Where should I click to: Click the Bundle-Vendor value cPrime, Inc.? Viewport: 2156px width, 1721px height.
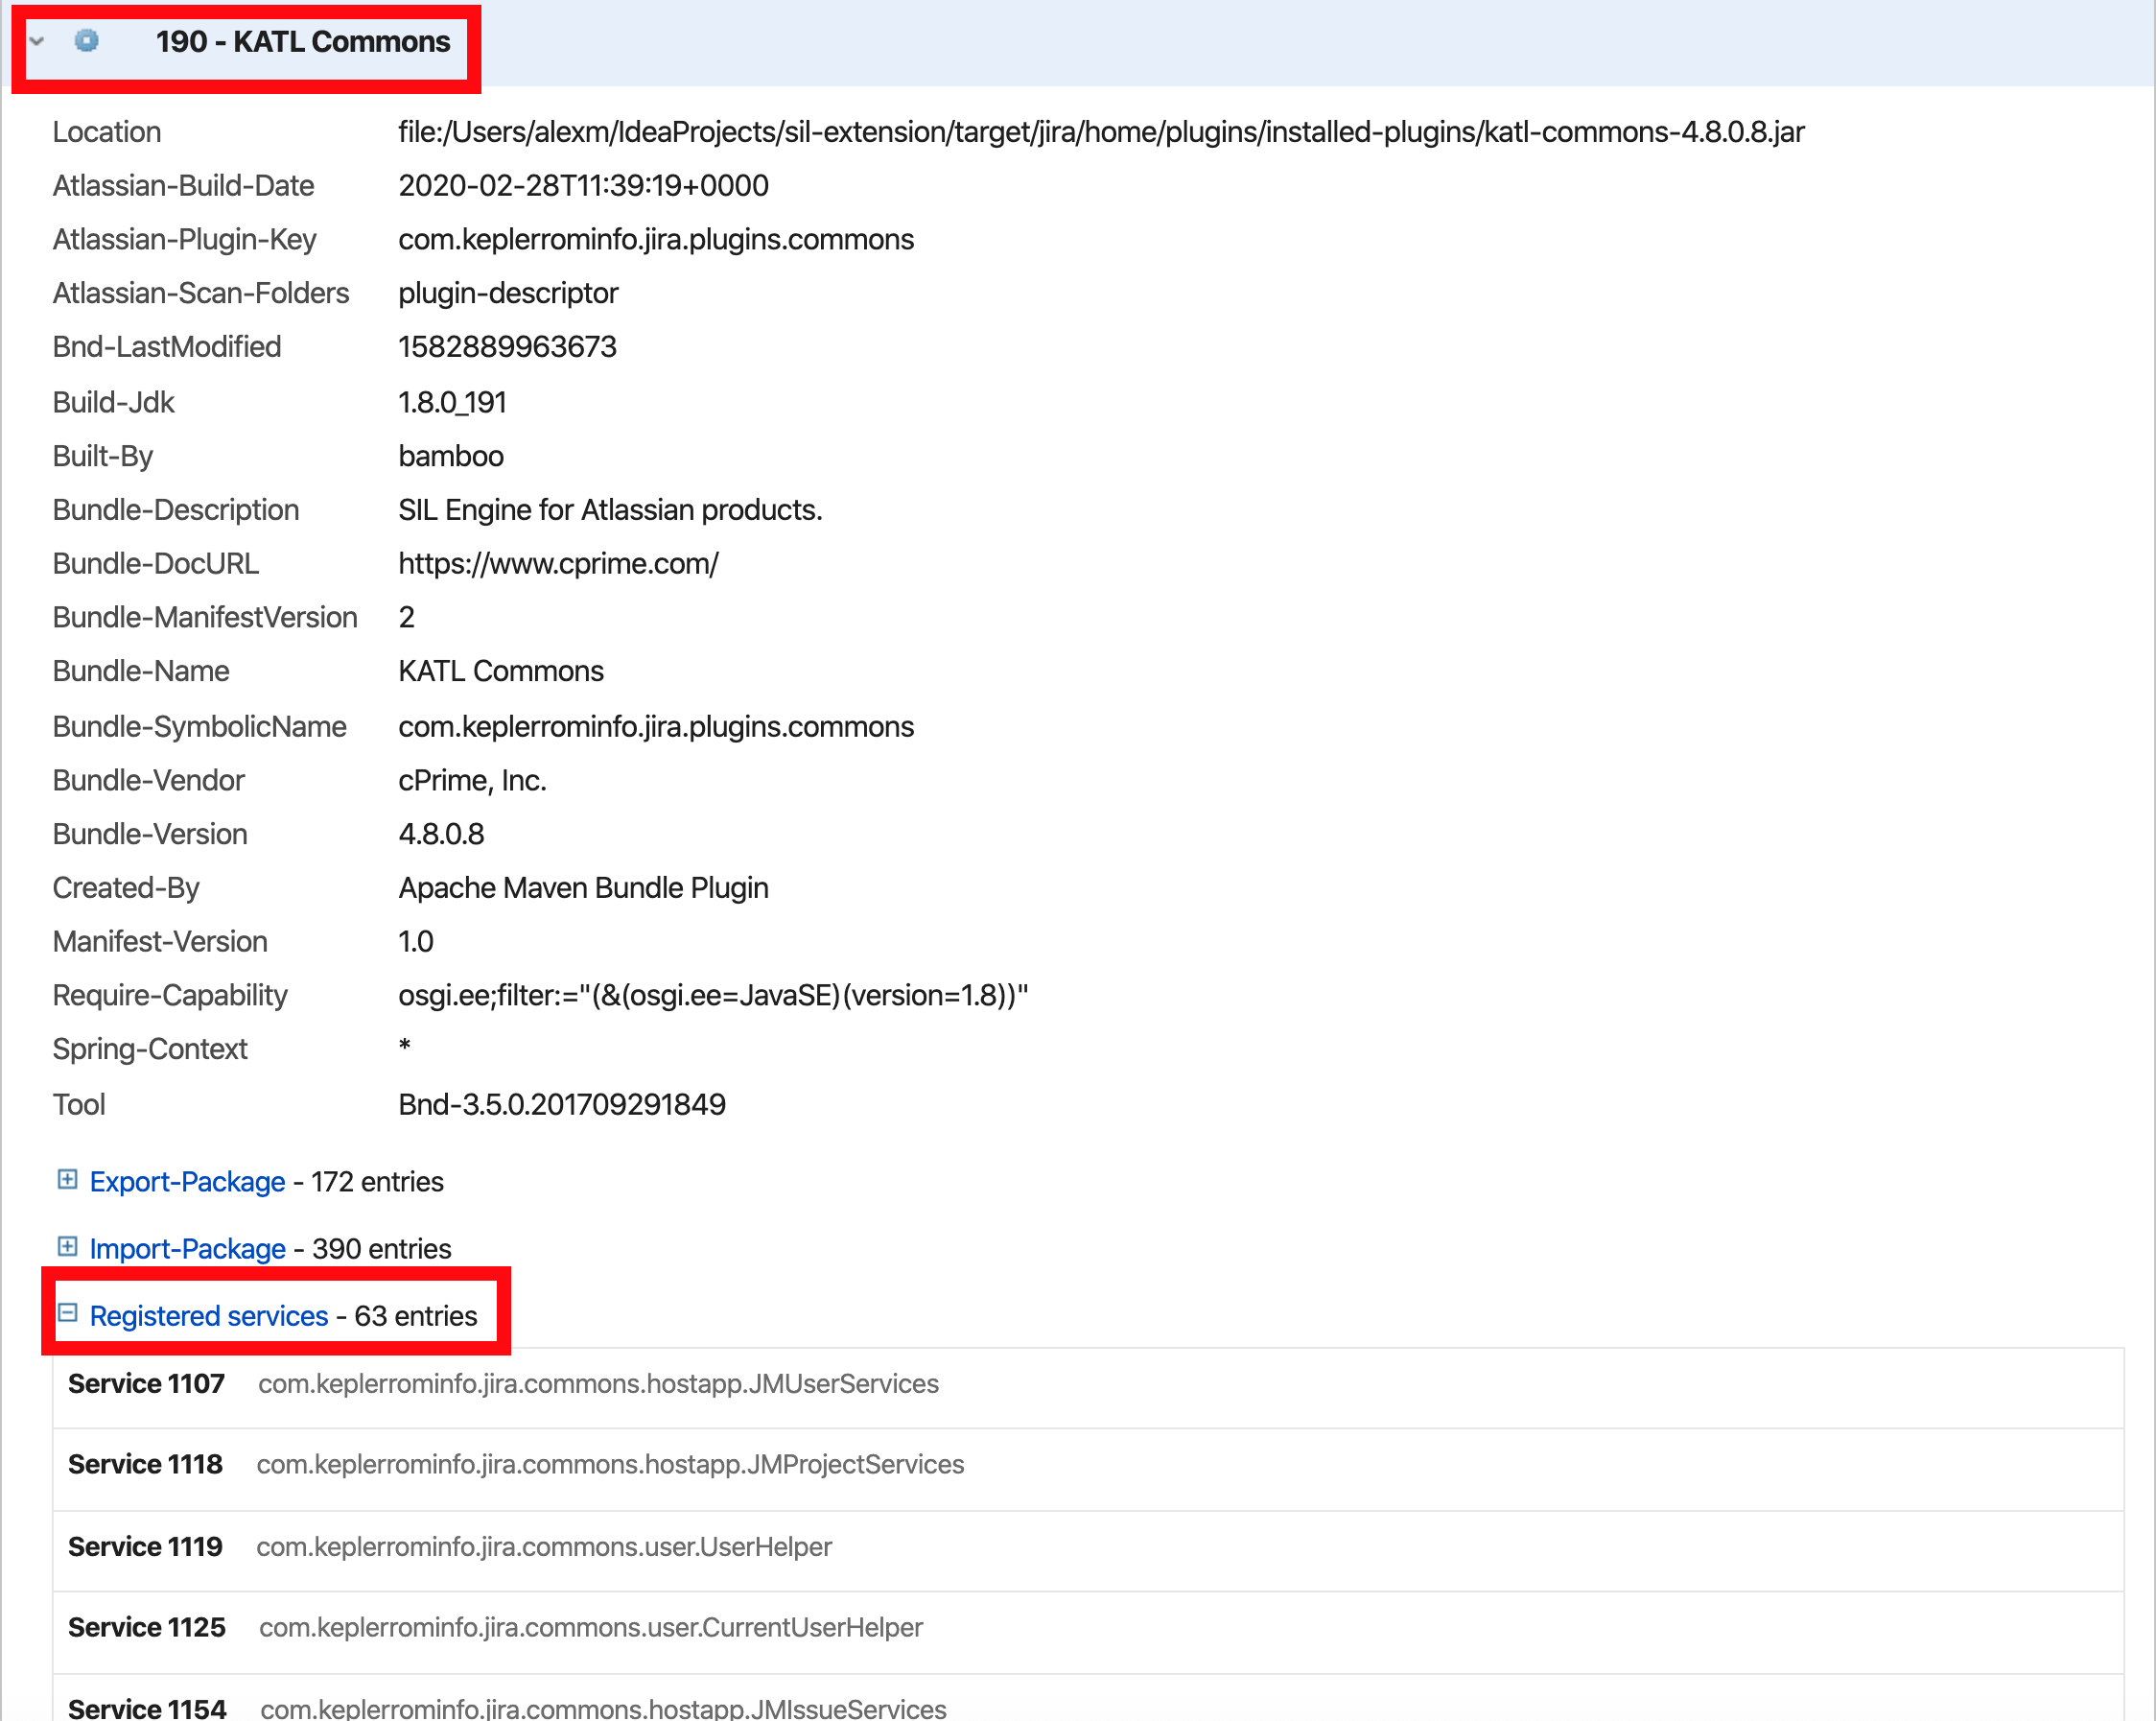point(472,781)
